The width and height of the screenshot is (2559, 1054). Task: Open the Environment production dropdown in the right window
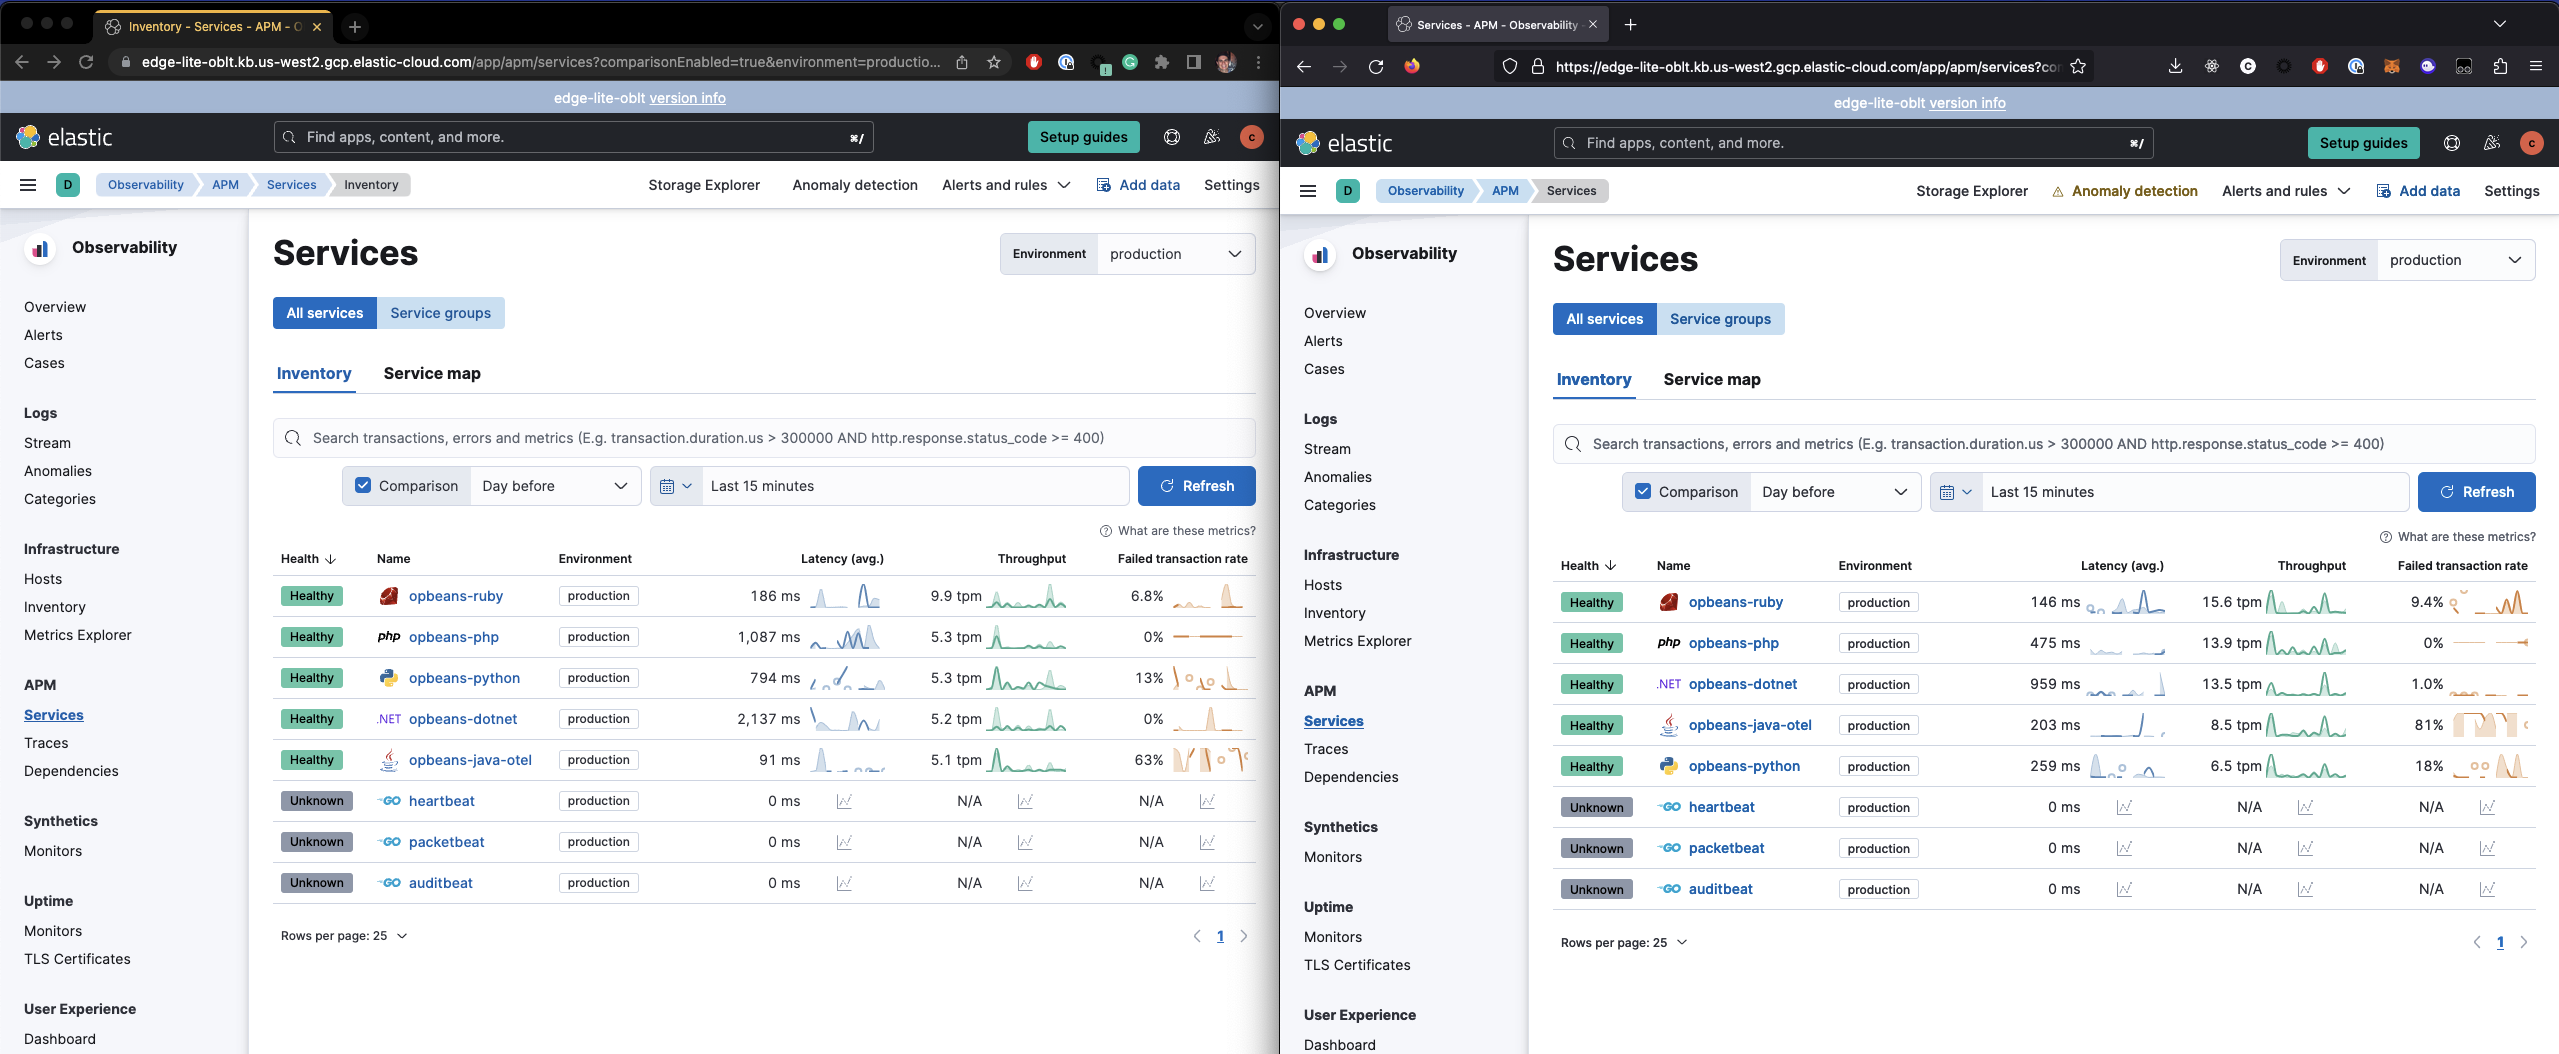pos(2456,260)
